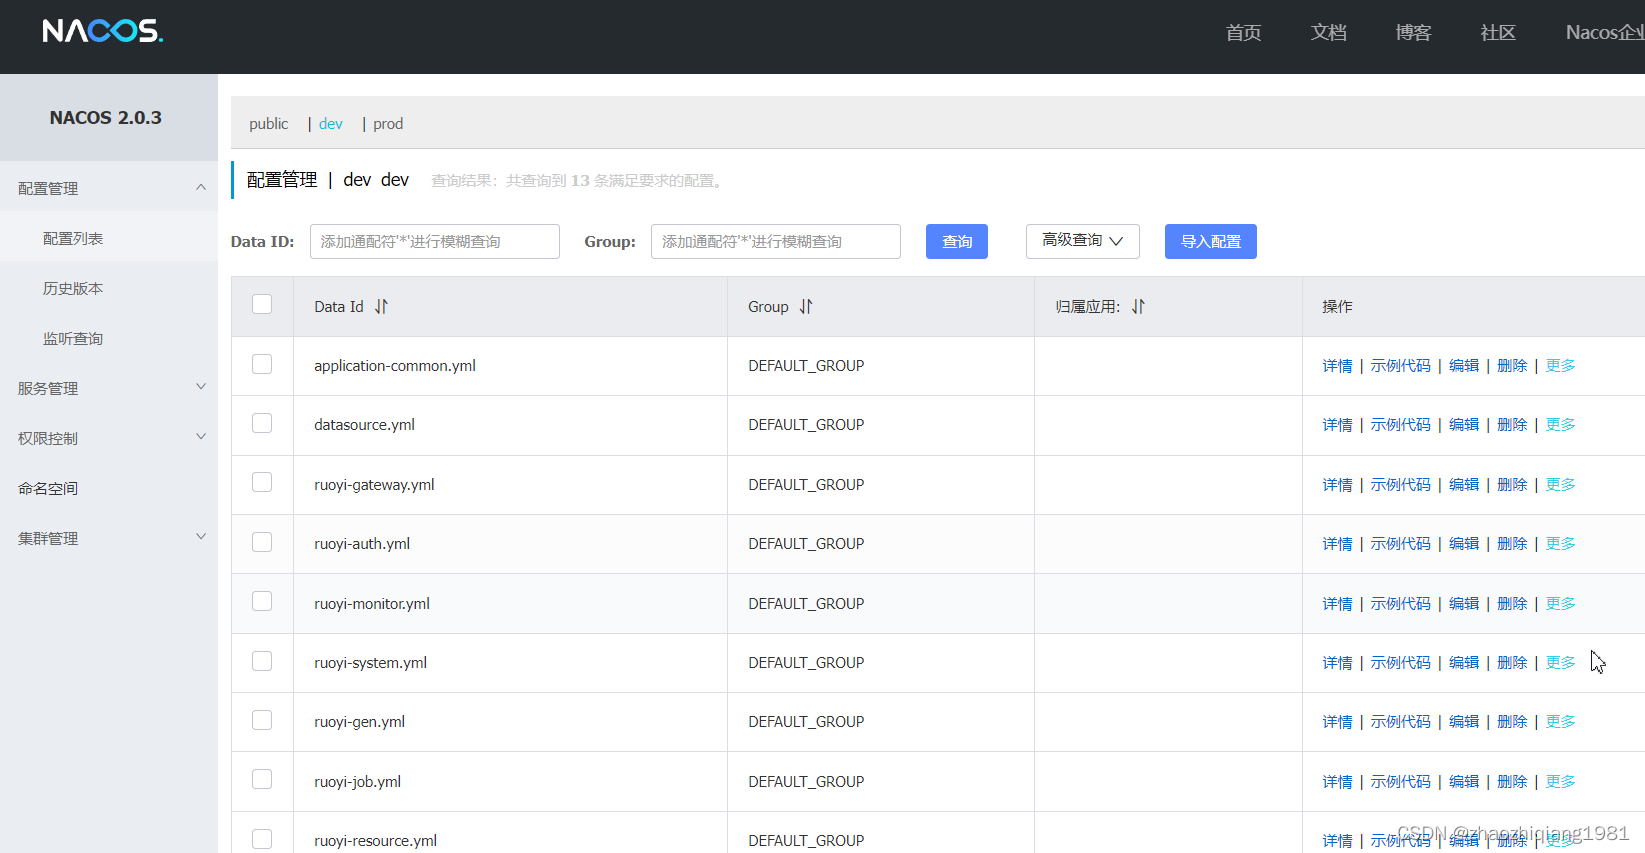The image size is (1645, 853).
Task: Click 示例代码 for ruoyi-gen.yml
Action: point(1400,722)
